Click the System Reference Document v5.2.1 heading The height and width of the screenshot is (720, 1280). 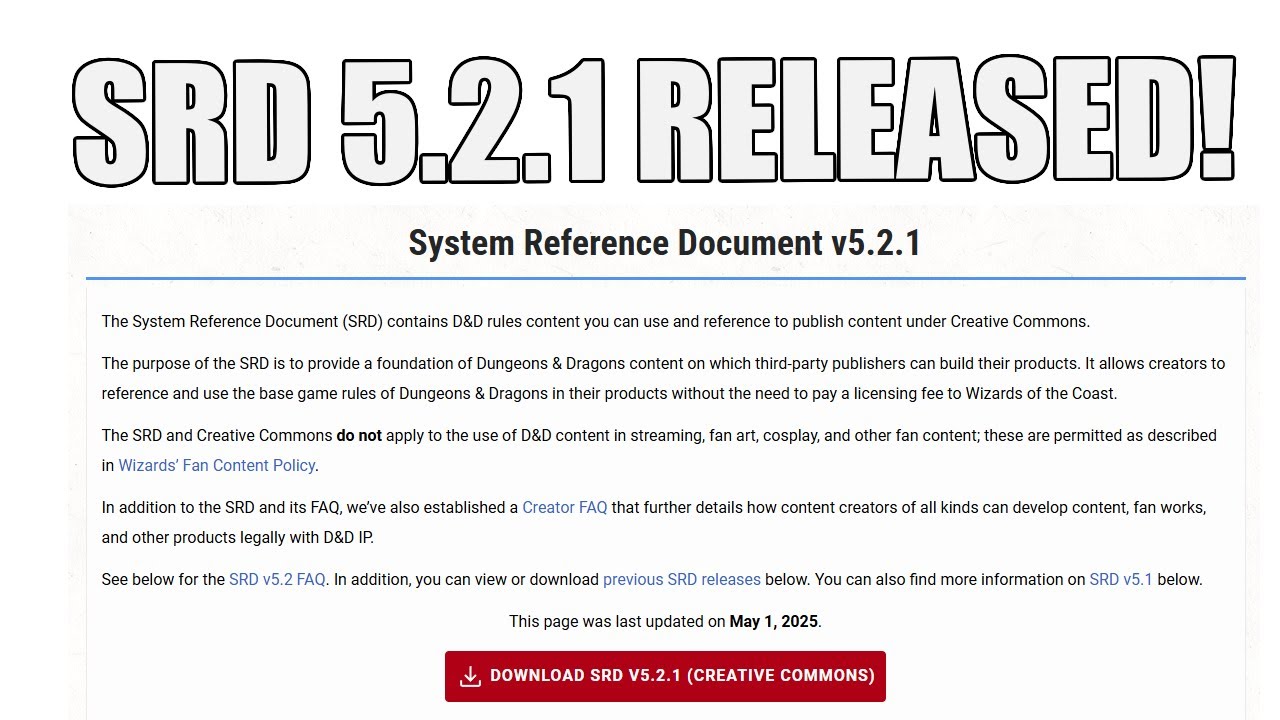pos(664,243)
